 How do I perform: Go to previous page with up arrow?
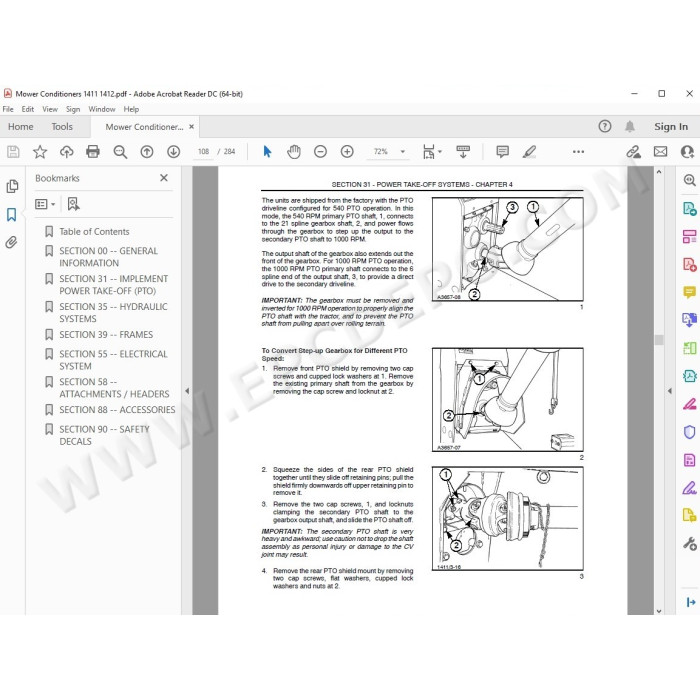tap(147, 152)
